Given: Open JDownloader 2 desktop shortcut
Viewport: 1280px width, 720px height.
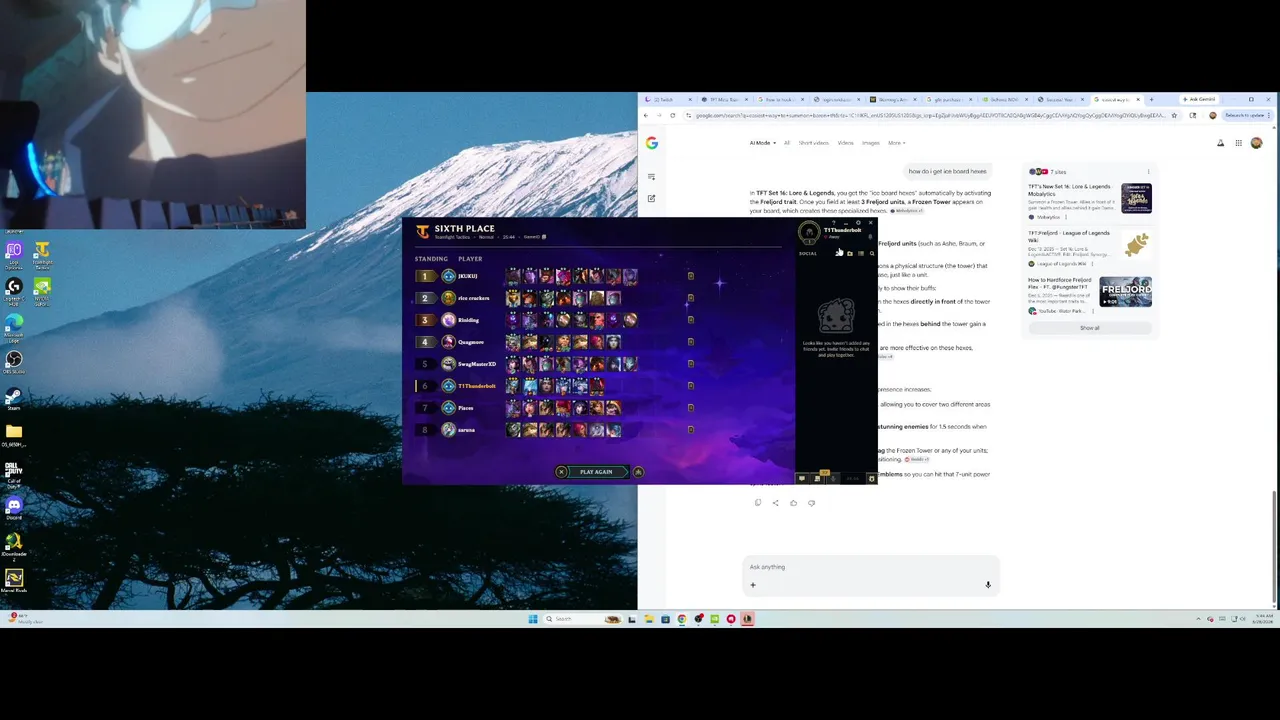Looking at the screenshot, I should click(x=14, y=545).
